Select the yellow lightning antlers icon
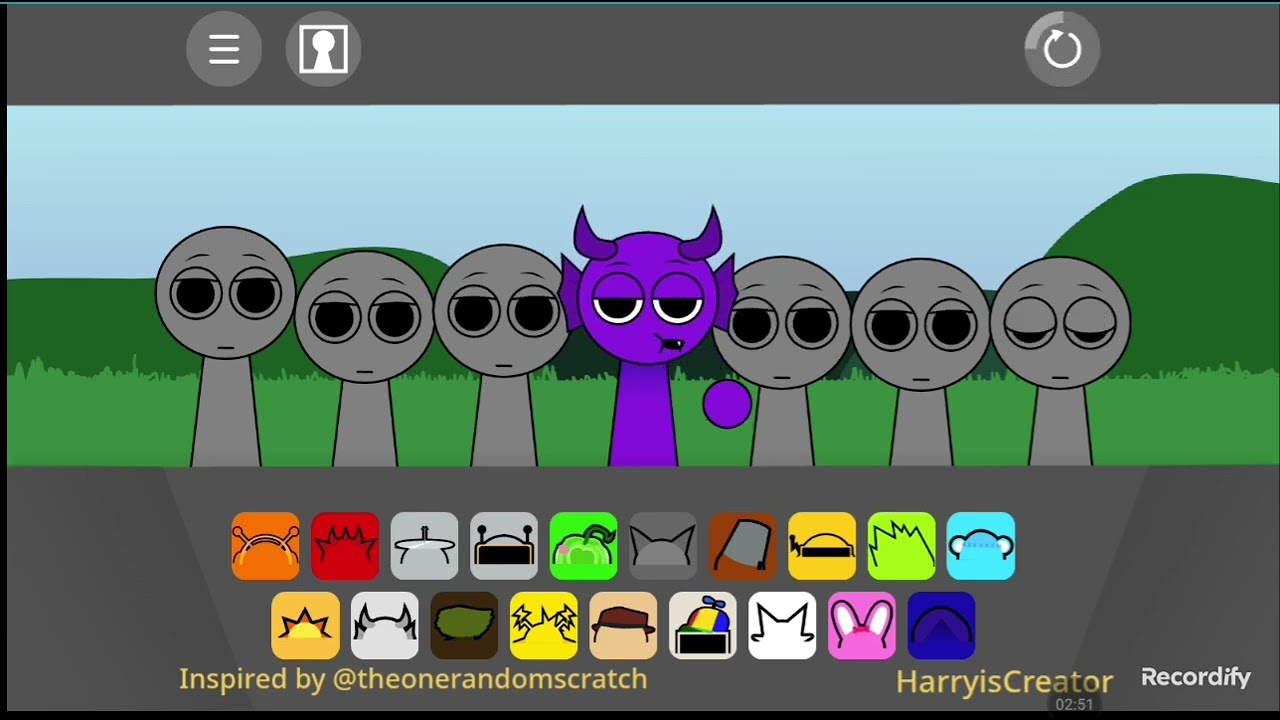The image size is (1280, 720). click(544, 626)
